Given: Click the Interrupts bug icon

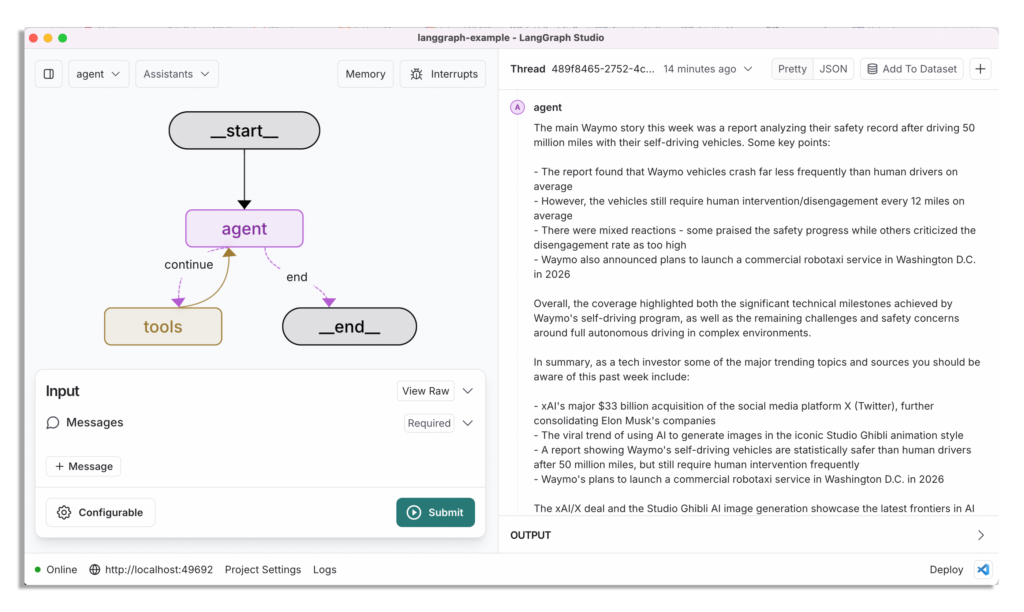Looking at the screenshot, I should click(417, 74).
